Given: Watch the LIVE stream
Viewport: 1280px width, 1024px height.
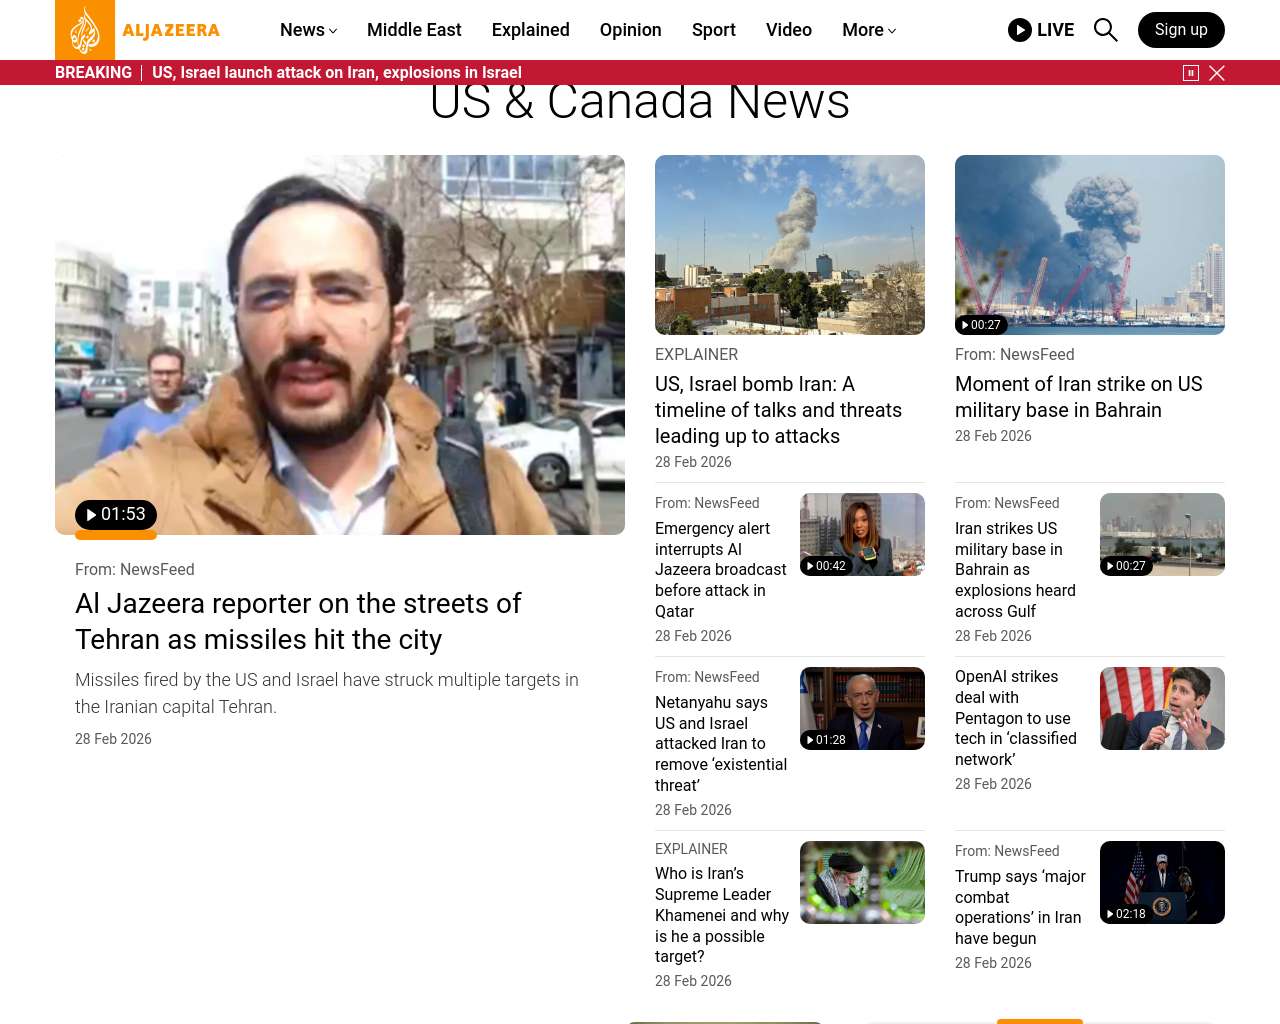Looking at the screenshot, I should pos(1041,30).
